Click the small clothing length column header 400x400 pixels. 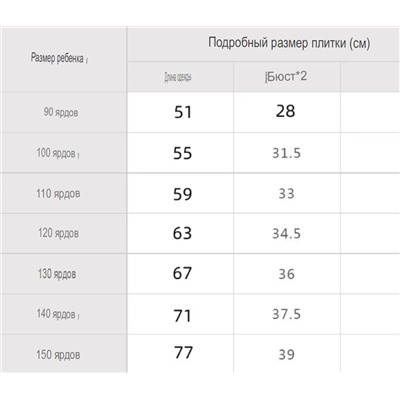(x=178, y=77)
